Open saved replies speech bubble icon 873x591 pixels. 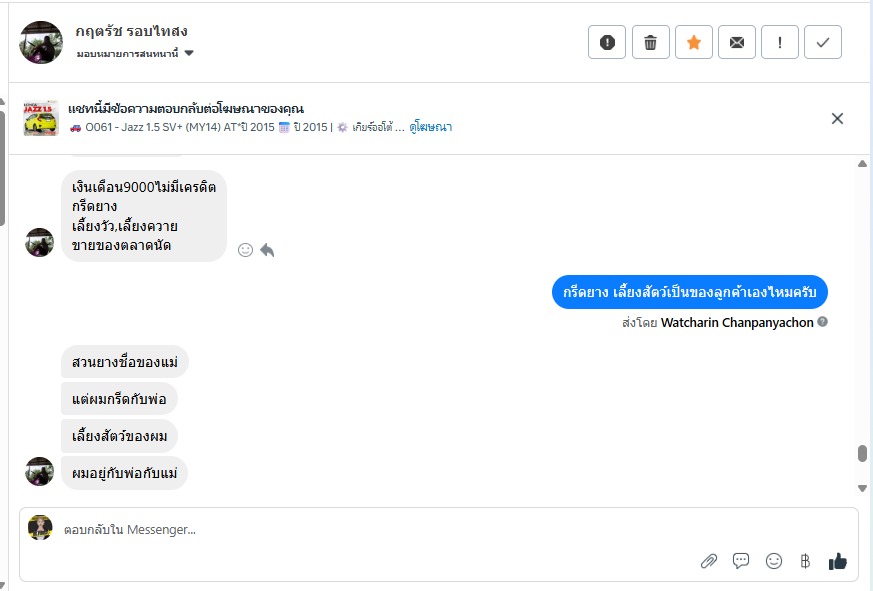[741, 561]
